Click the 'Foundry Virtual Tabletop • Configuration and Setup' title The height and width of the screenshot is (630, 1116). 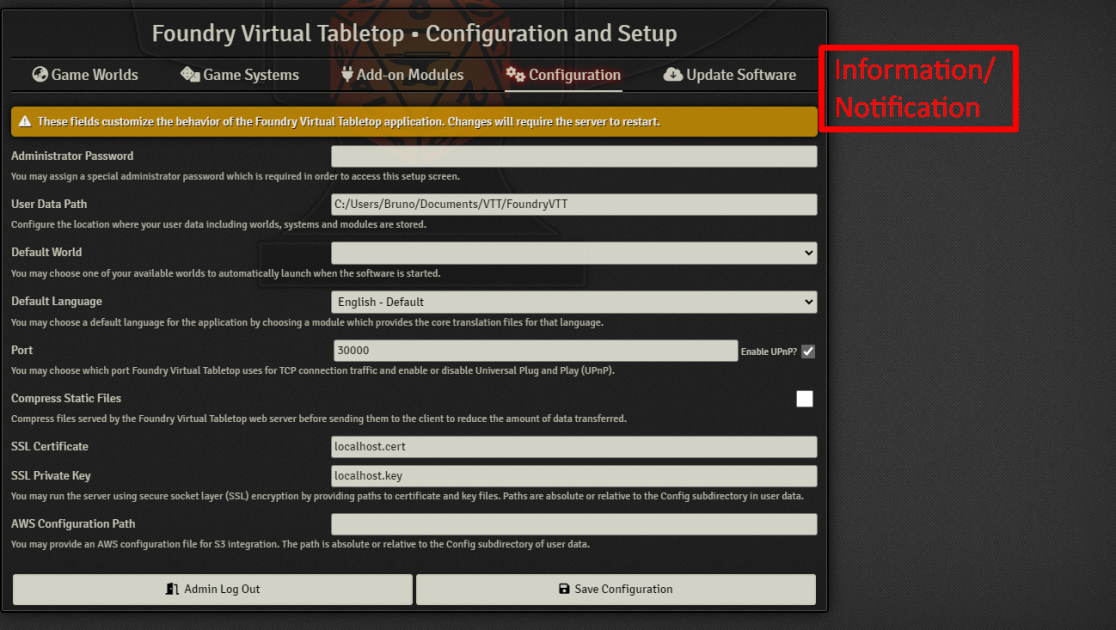[414, 33]
